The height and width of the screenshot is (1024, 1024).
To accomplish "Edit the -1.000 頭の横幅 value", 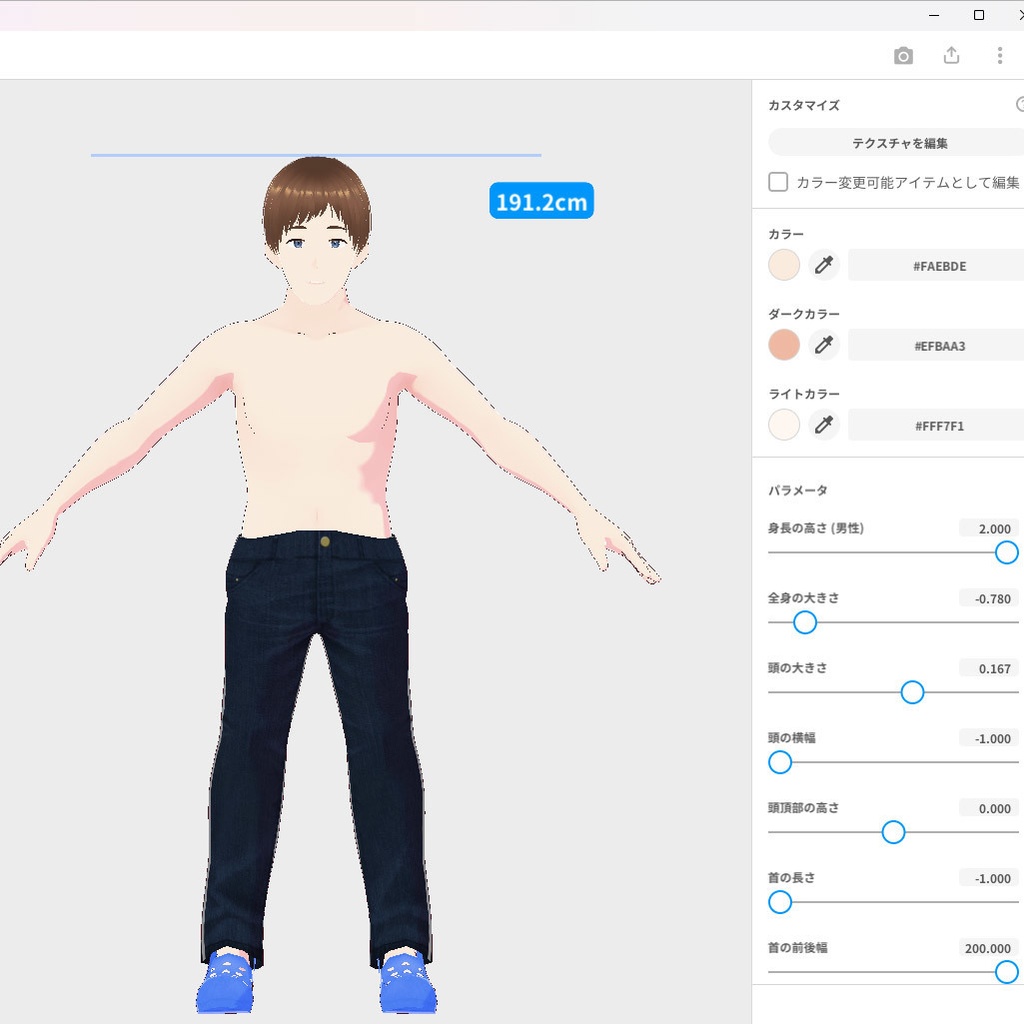I will (989, 738).
